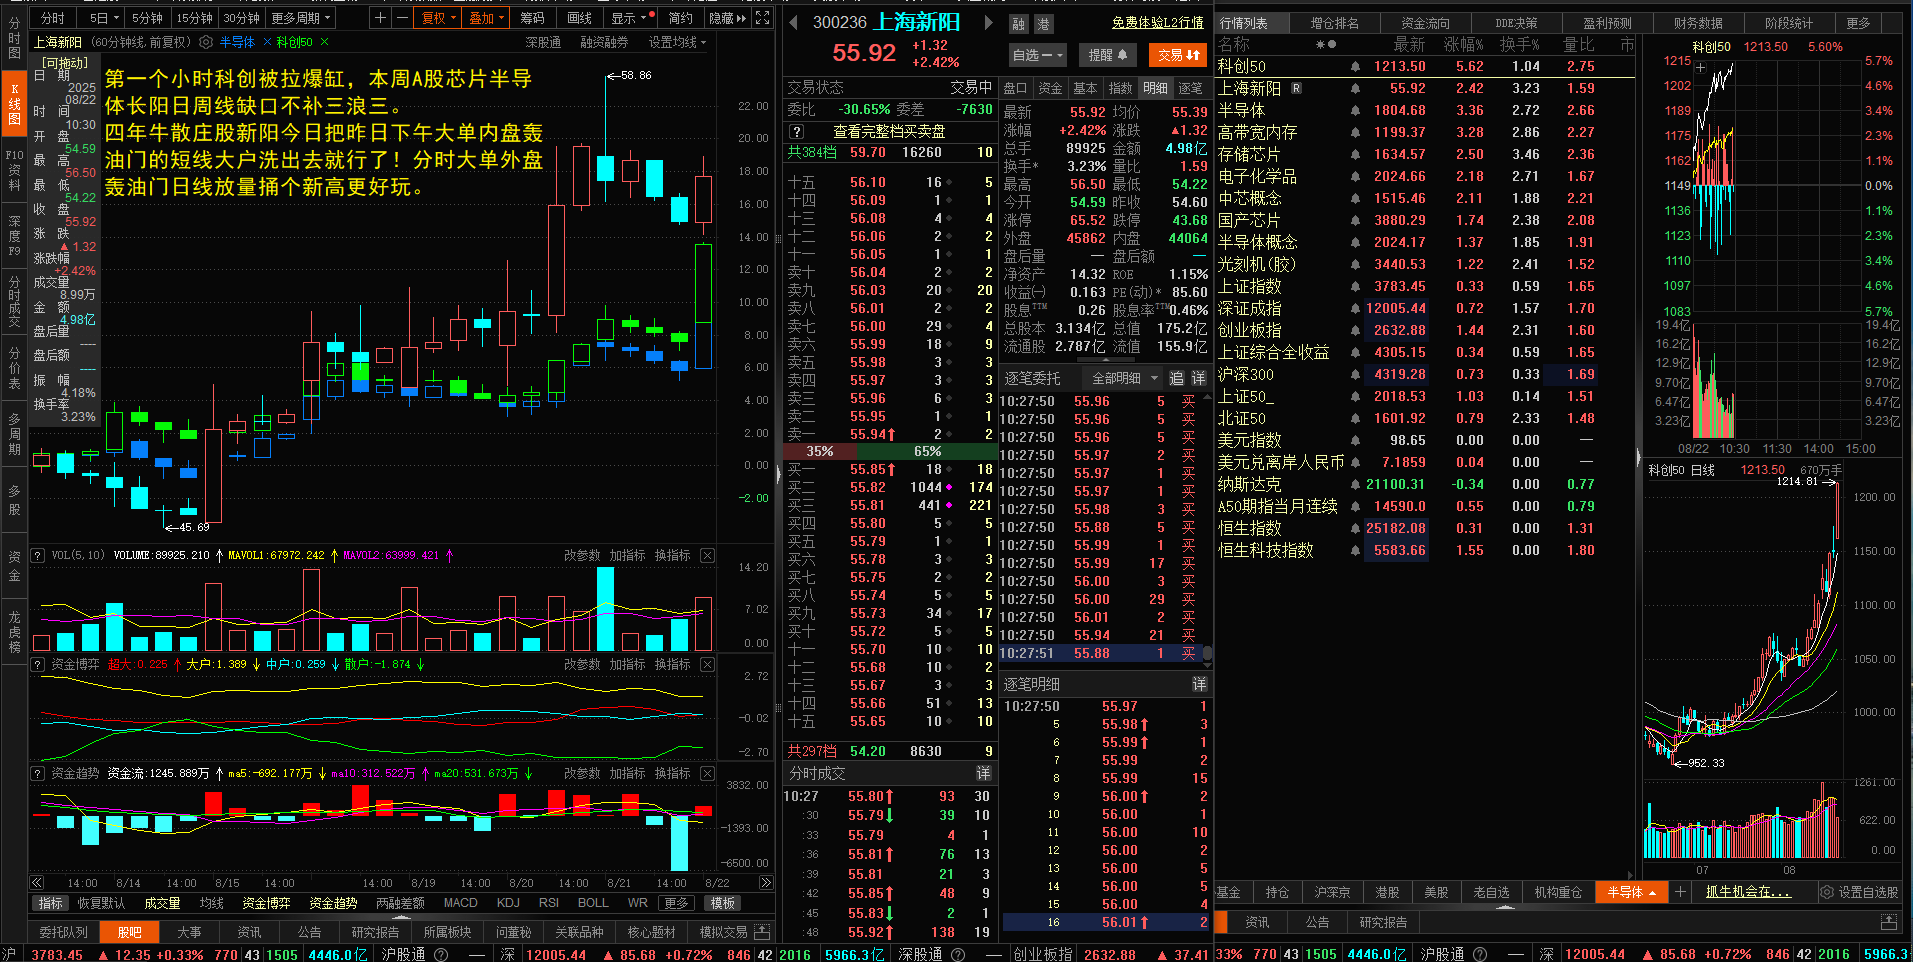Viewport: 1913px width, 962px height.
Task: Click 抓住机会在... link at bottom
Action: (x=1747, y=892)
